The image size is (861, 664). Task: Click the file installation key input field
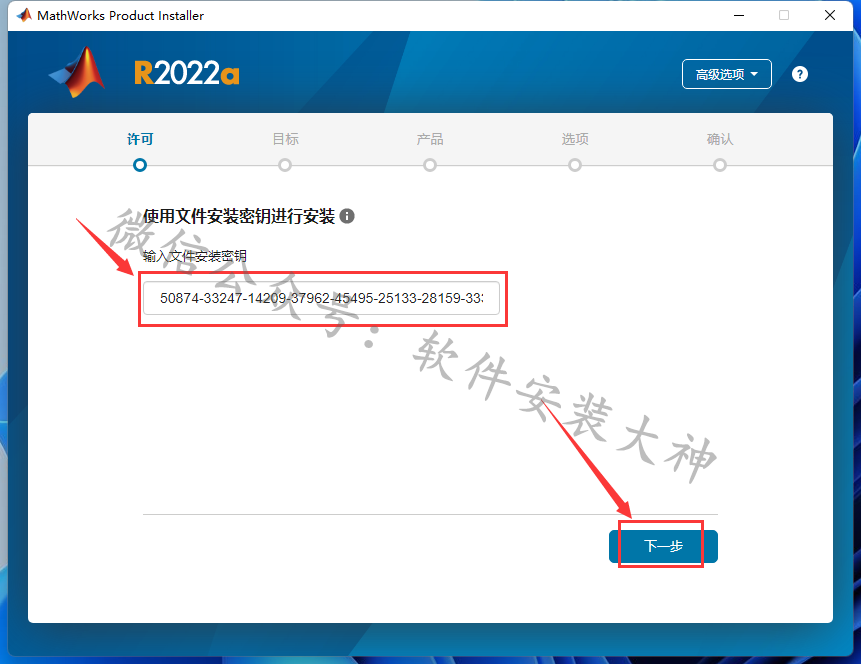click(x=321, y=298)
